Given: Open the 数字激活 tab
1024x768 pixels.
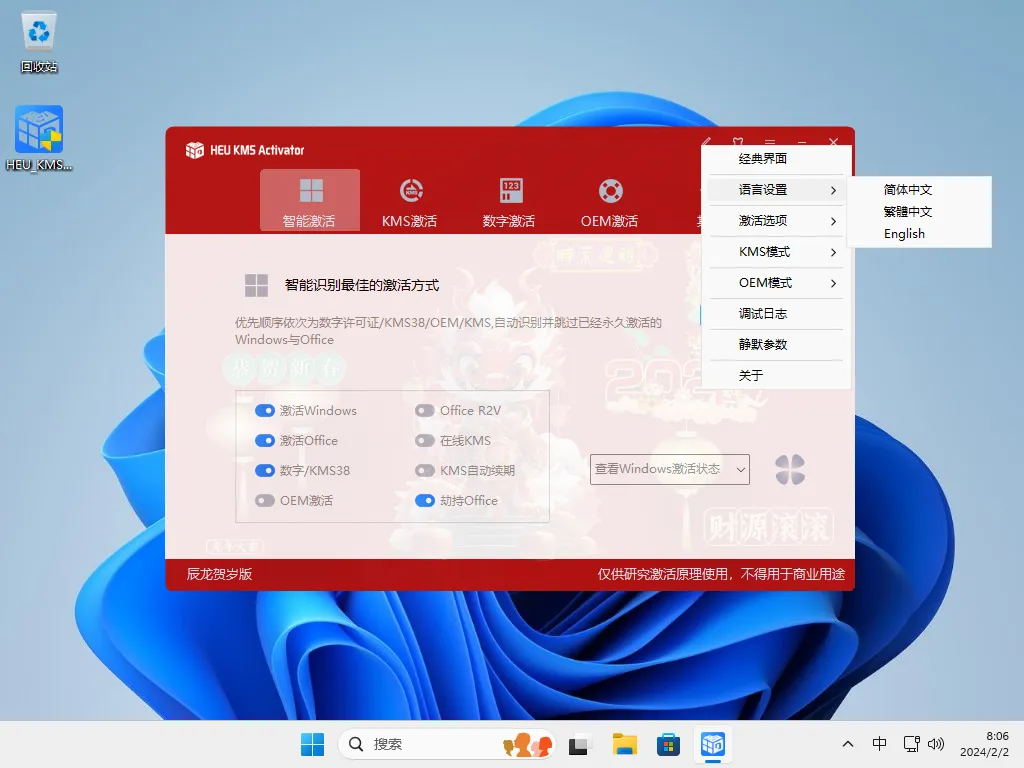Looking at the screenshot, I should [x=509, y=201].
